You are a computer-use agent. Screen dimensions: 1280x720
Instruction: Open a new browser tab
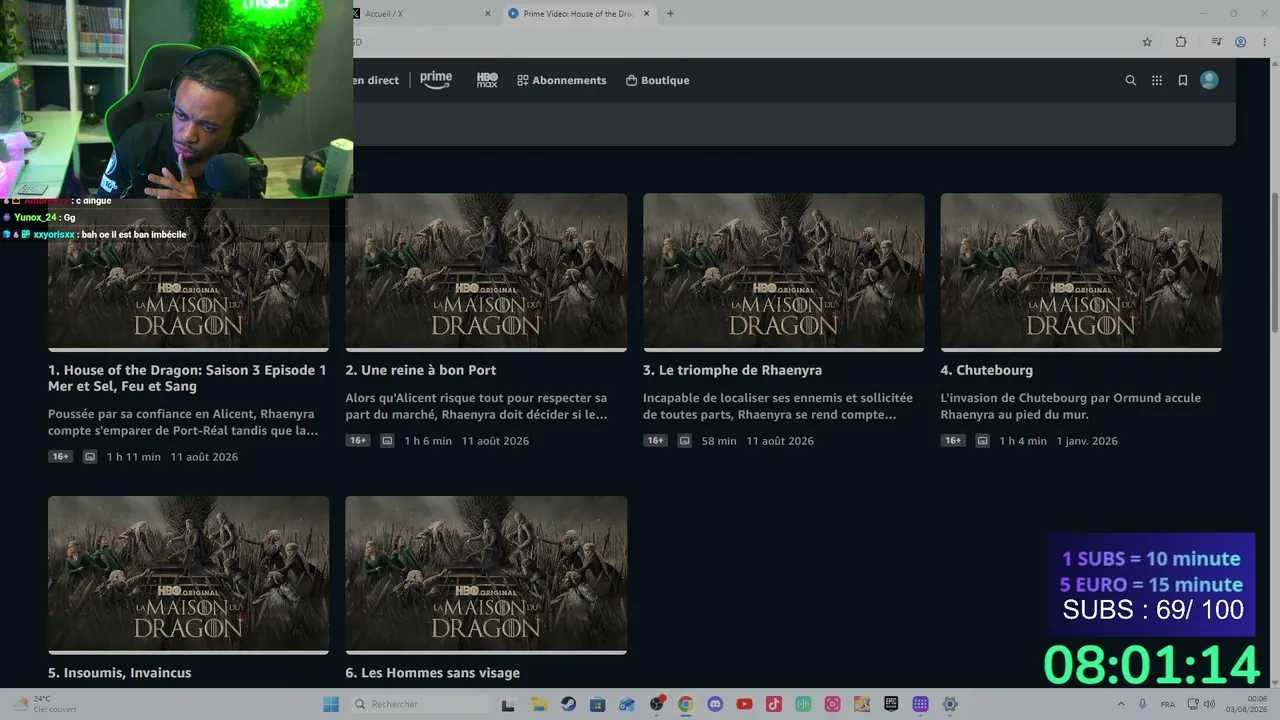[670, 14]
